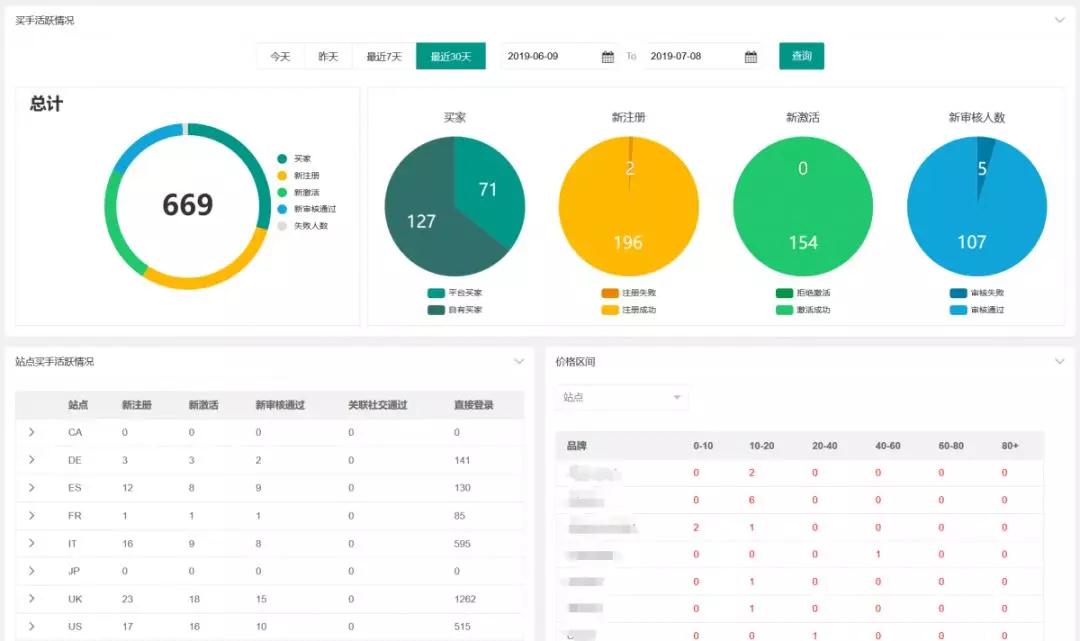Toggle the 新激活 legend in the 总计 chart
The width and height of the screenshot is (1080, 641).
point(298,192)
